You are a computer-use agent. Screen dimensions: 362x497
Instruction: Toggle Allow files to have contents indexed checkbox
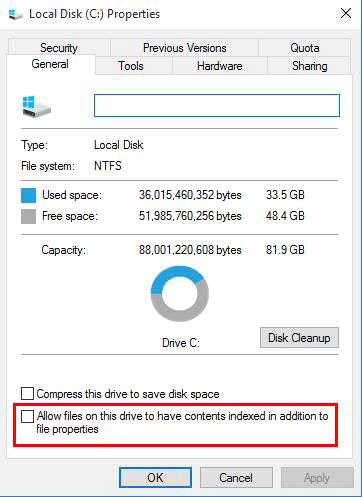(x=27, y=416)
